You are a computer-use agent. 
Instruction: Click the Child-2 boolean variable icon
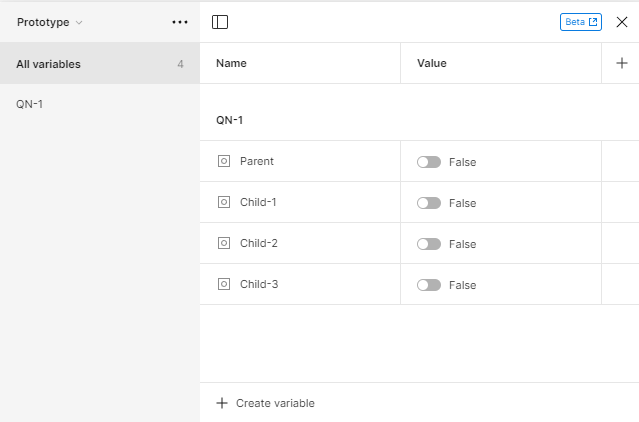pyautogui.click(x=224, y=243)
